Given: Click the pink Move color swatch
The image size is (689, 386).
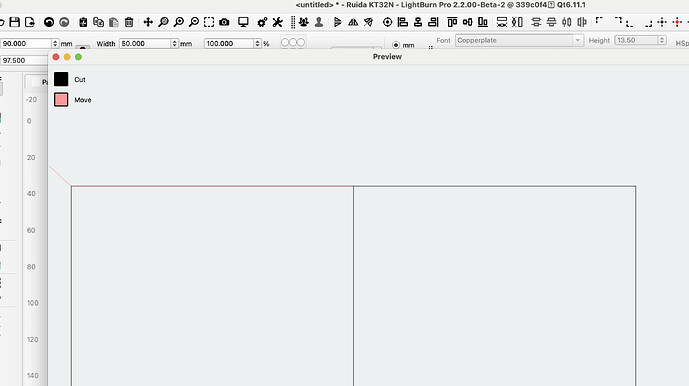Looking at the screenshot, I should [61, 99].
